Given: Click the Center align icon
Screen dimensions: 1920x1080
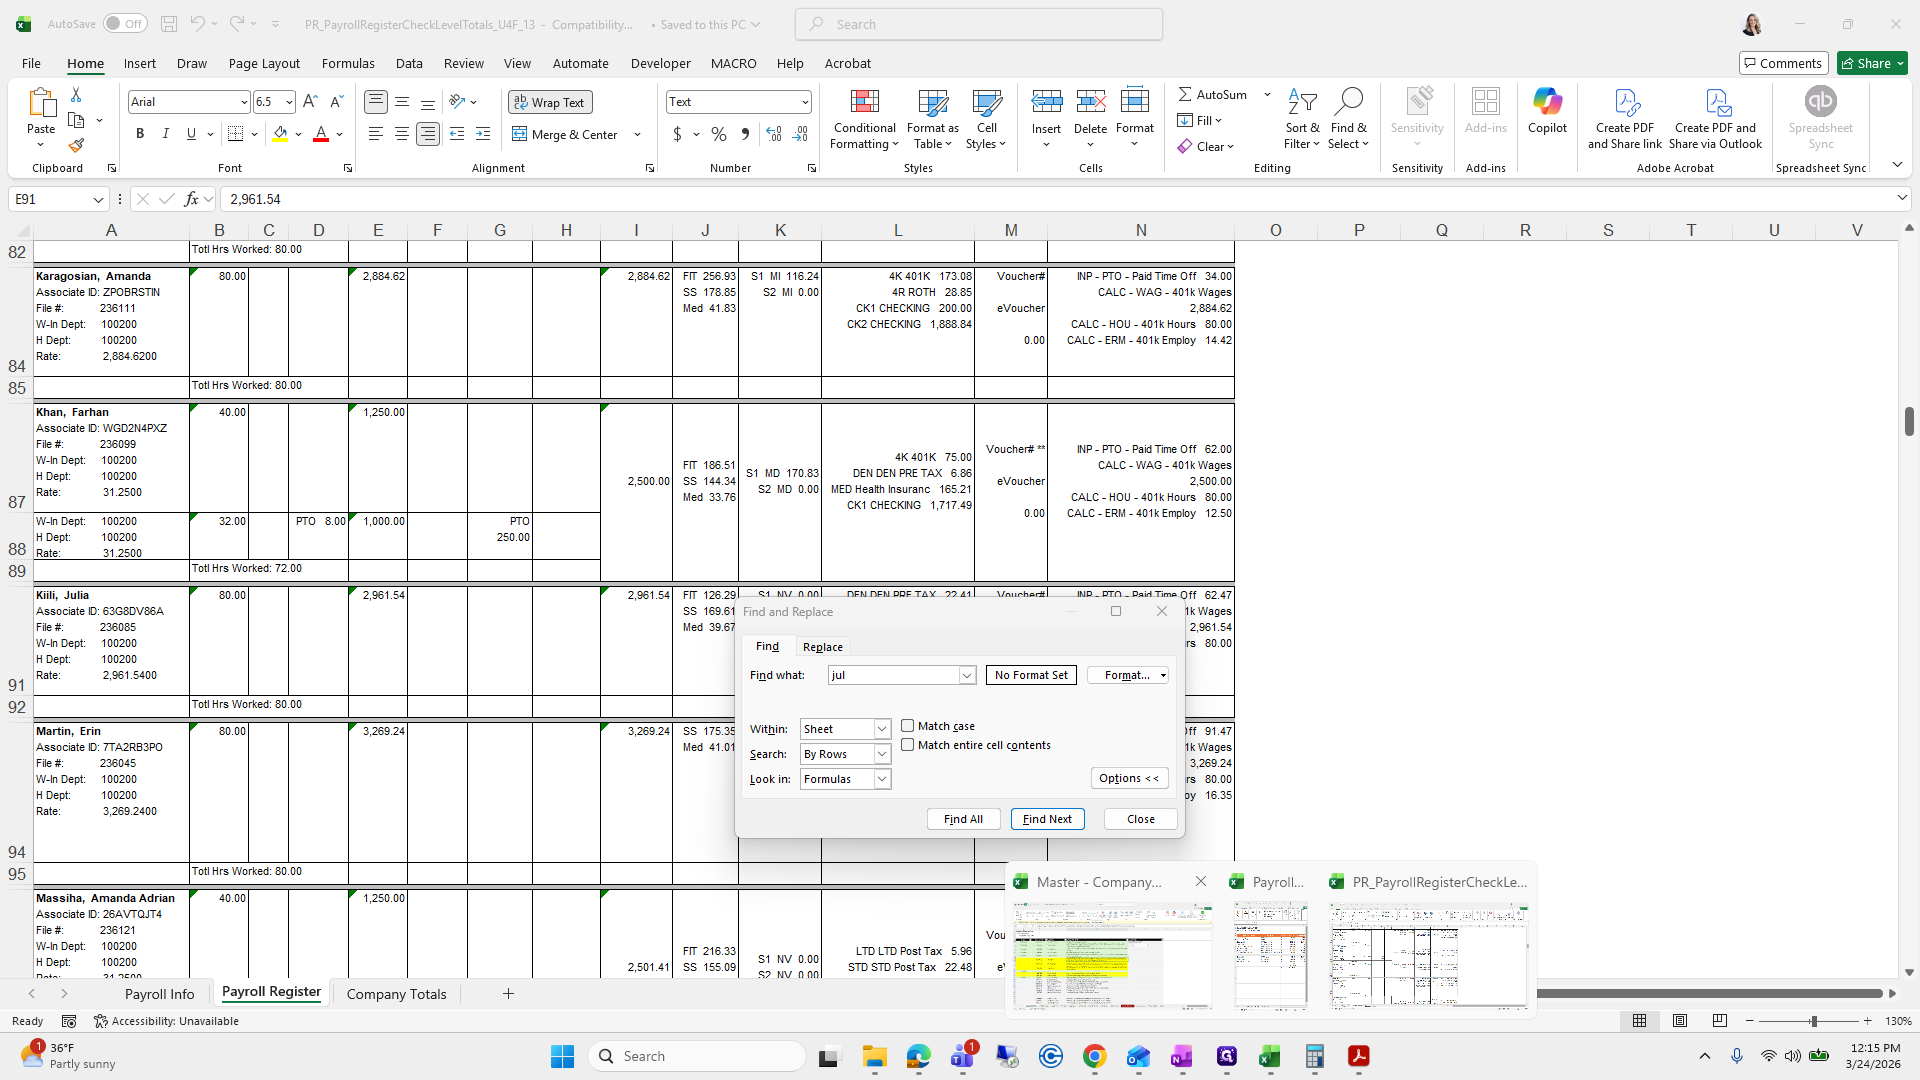Looking at the screenshot, I should [402, 134].
